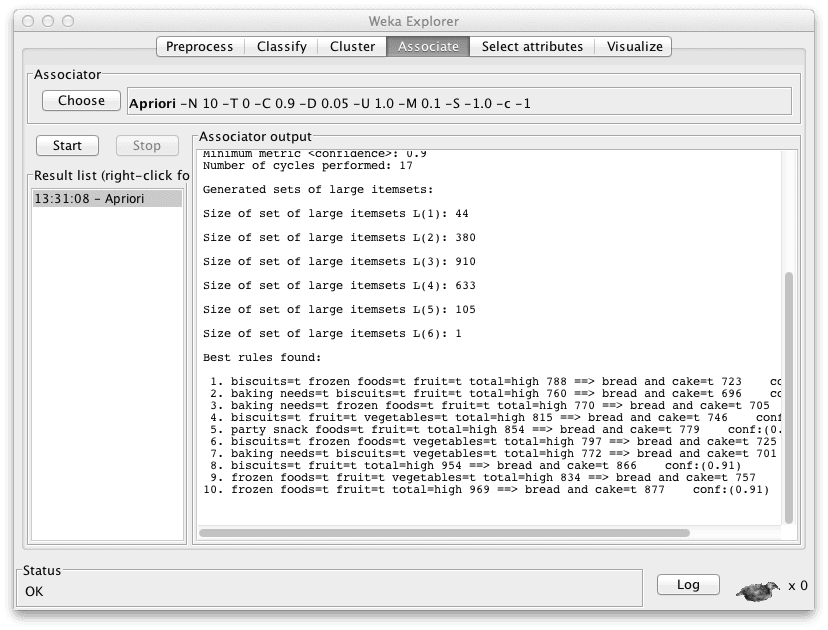Click rule 1 with total=high 788
Viewport: 828px width, 630px height.
pyautogui.click(x=495, y=381)
